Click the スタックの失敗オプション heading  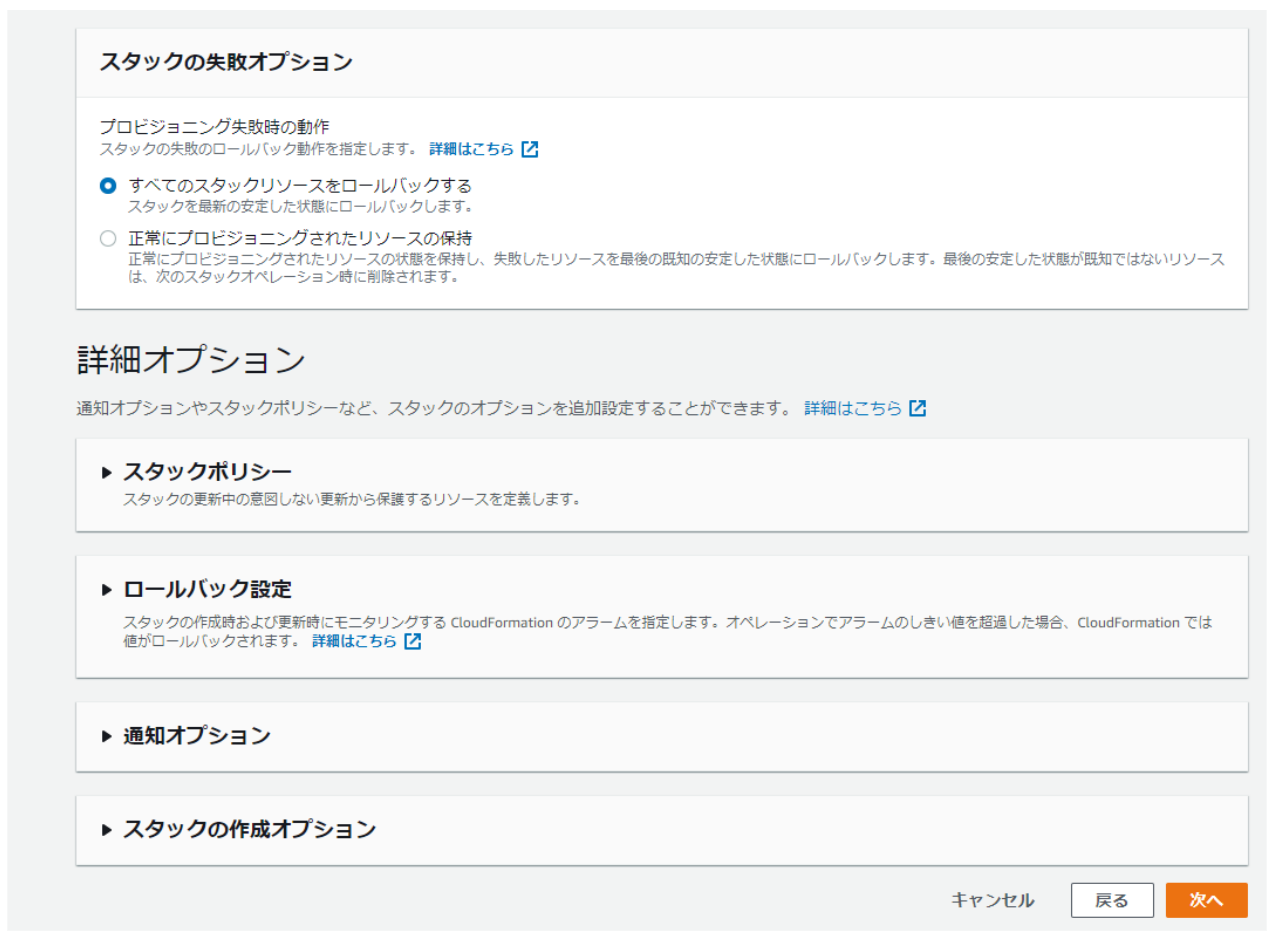[226, 62]
